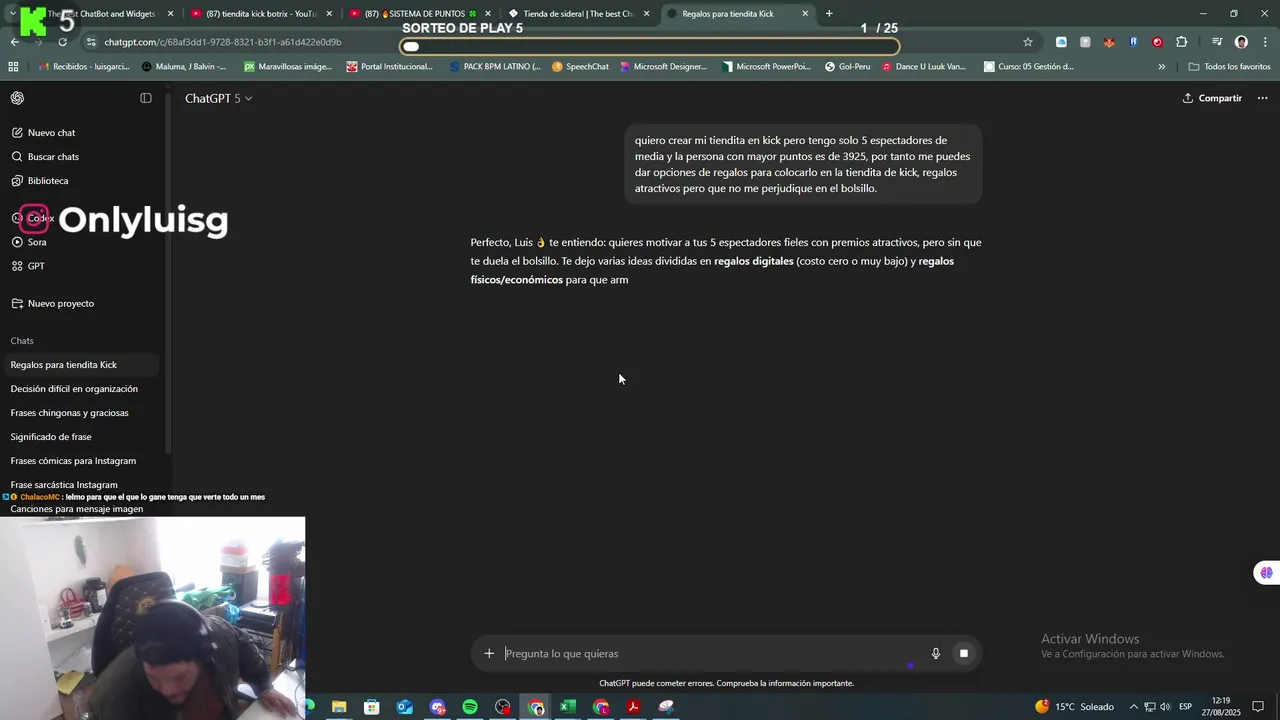This screenshot has height=720, width=1280.
Task: Bookmark this page with the star icon
Action: 1027,42
